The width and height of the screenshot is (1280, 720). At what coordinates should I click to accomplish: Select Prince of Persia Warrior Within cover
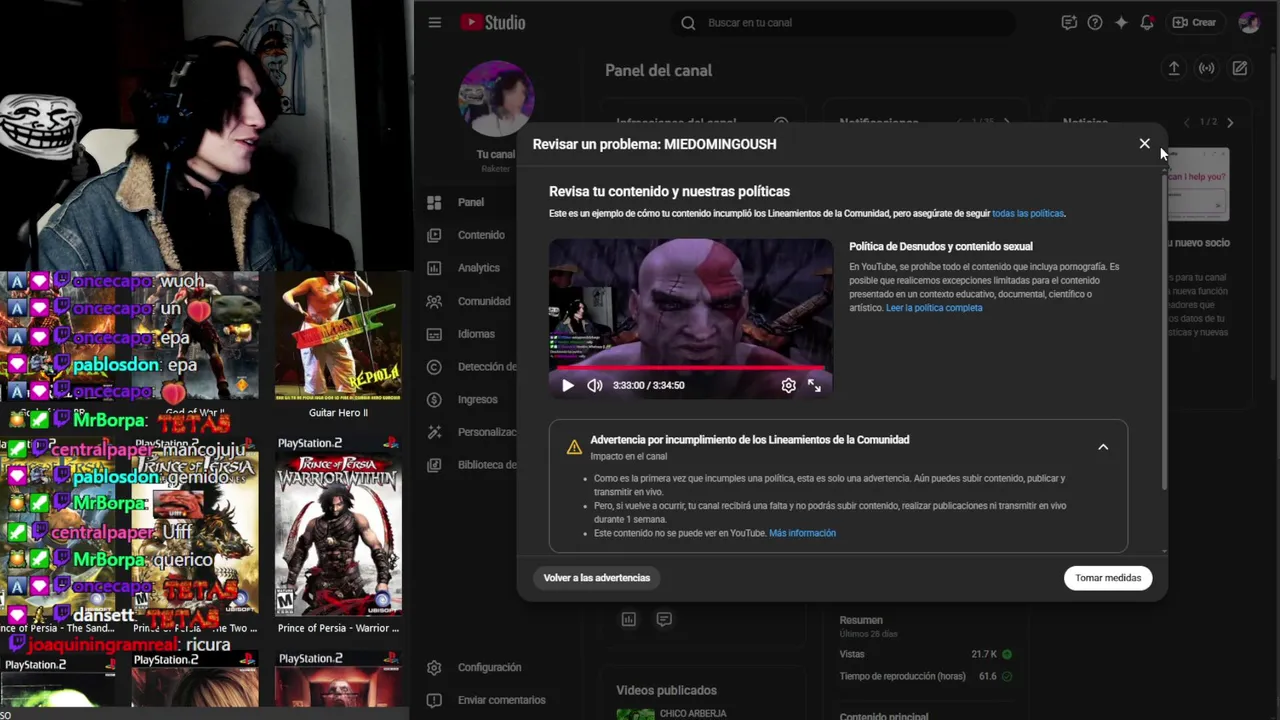tap(338, 525)
